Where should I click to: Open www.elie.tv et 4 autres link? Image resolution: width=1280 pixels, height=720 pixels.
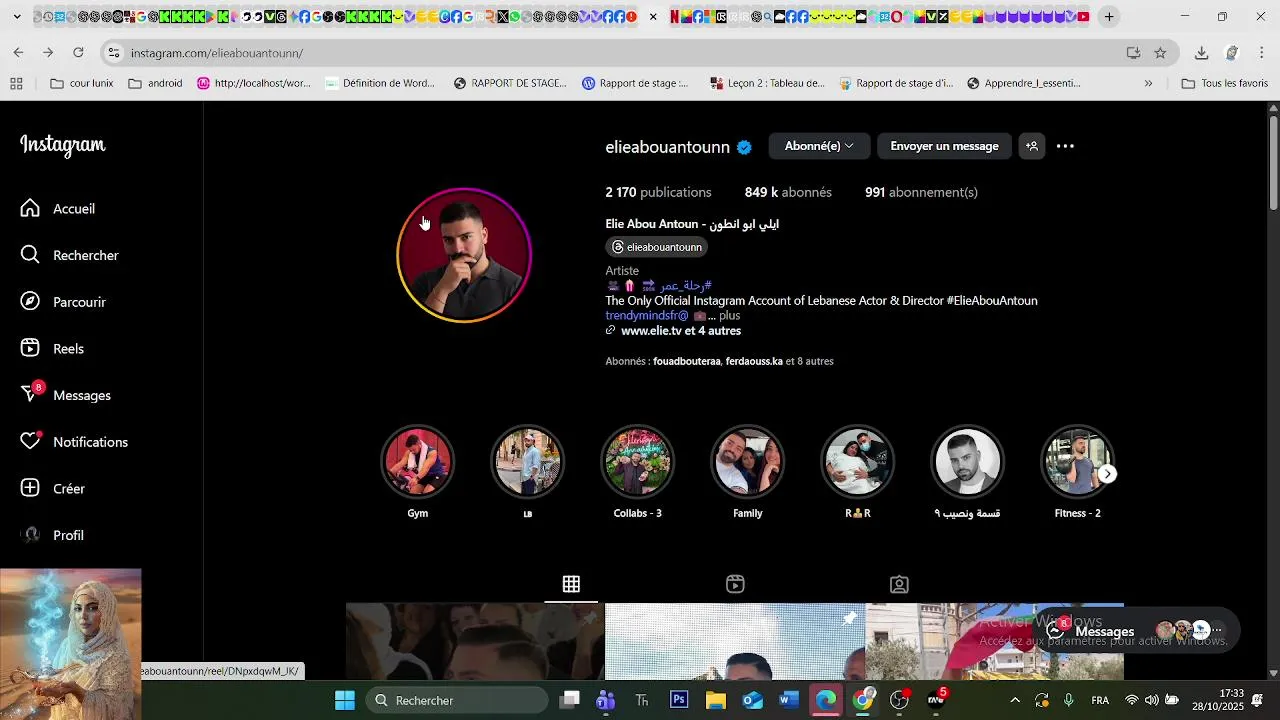[x=681, y=330]
